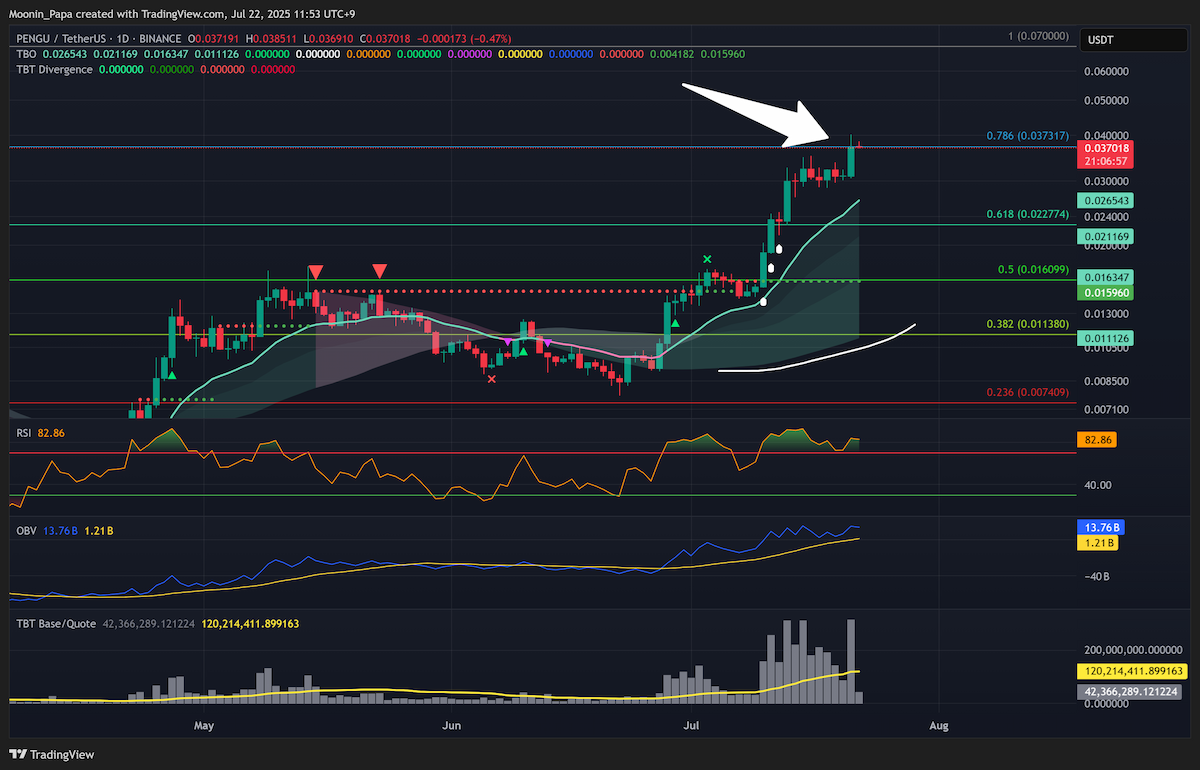Click the OBV indicator legend label
The width and height of the screenshot is (1200, 770).
(24, 530)
